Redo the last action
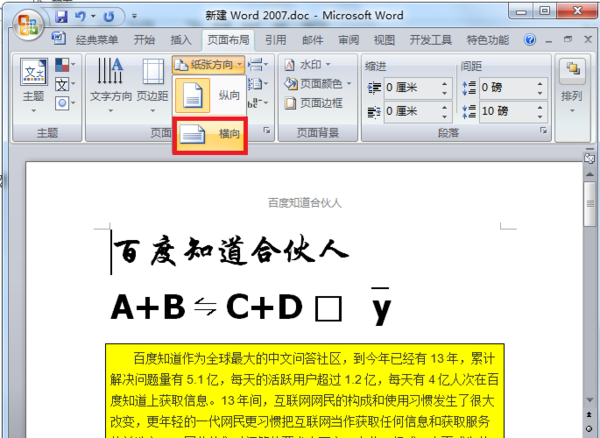 click(x=109, y=16)
